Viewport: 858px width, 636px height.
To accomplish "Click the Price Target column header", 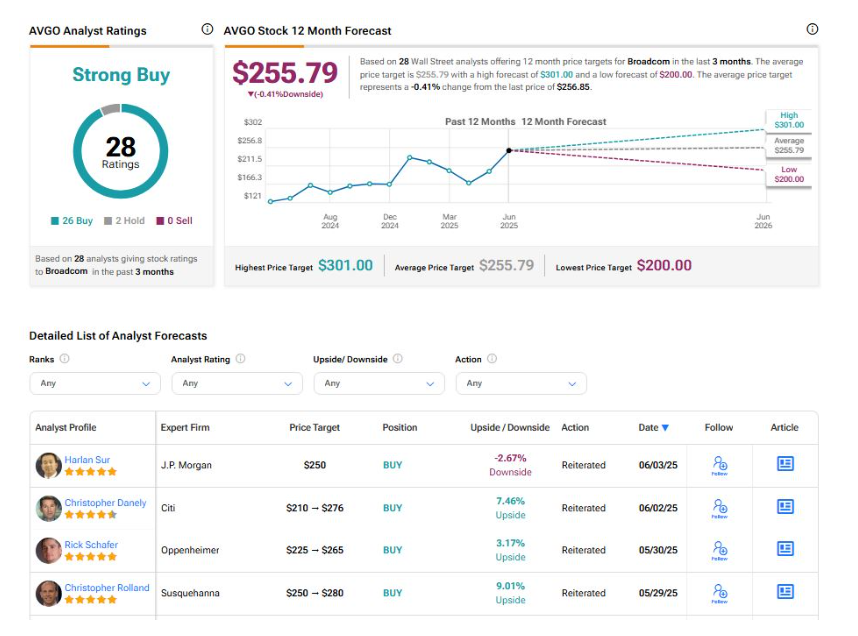I will (315, 427).
